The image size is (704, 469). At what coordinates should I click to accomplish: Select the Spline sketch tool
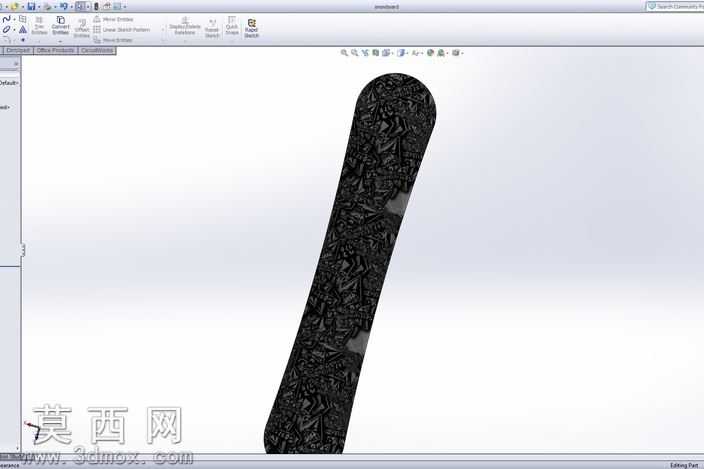(x=6, y=19)
